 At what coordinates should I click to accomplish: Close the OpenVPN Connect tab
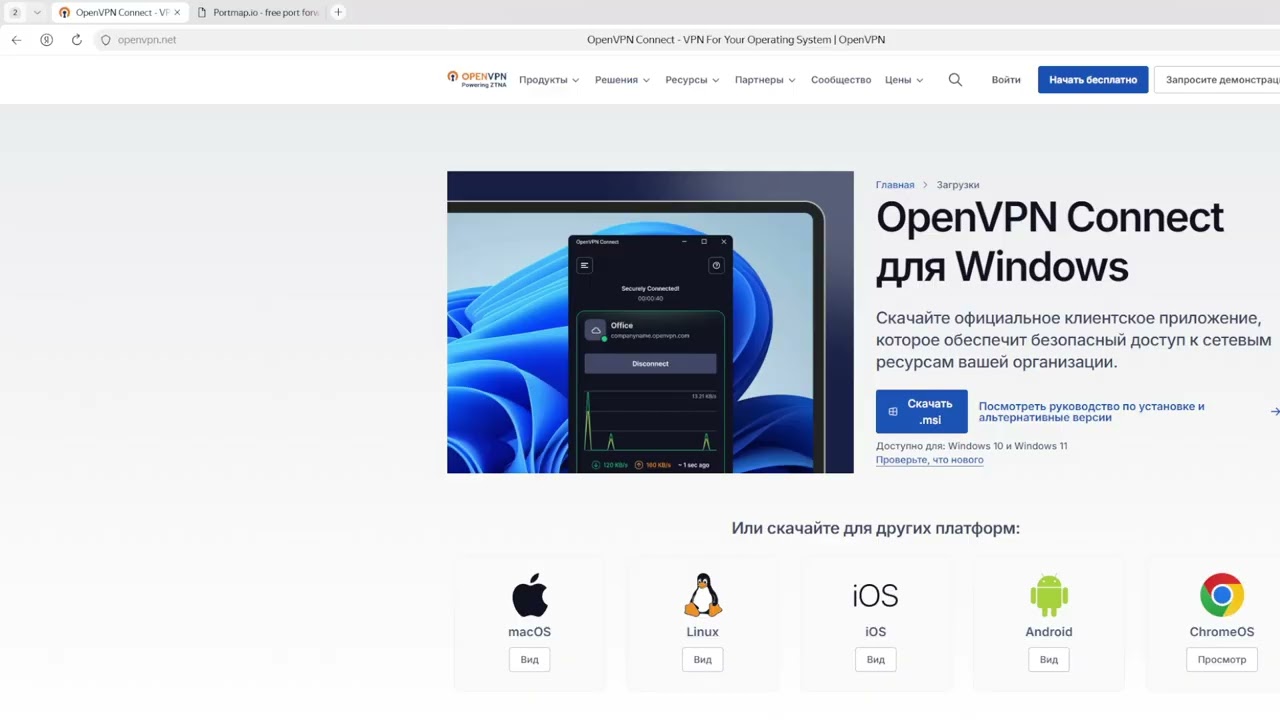coord(177,12)
